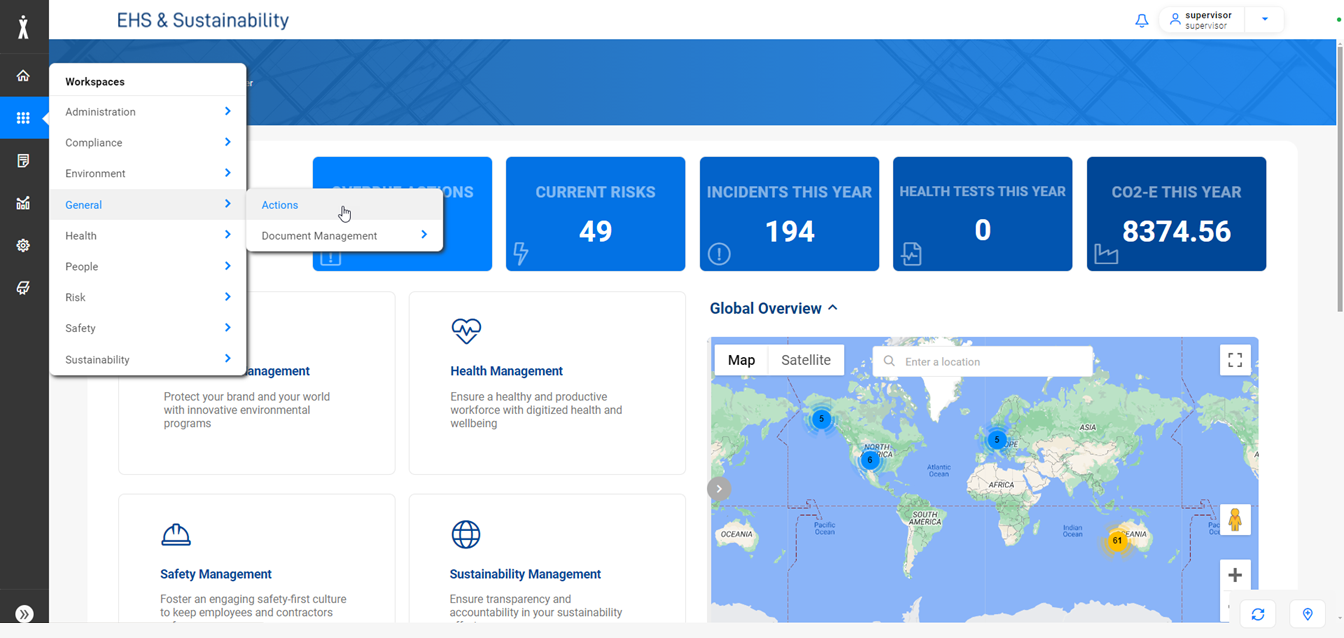
Task: Click the location pin button
Action: 1307,614
